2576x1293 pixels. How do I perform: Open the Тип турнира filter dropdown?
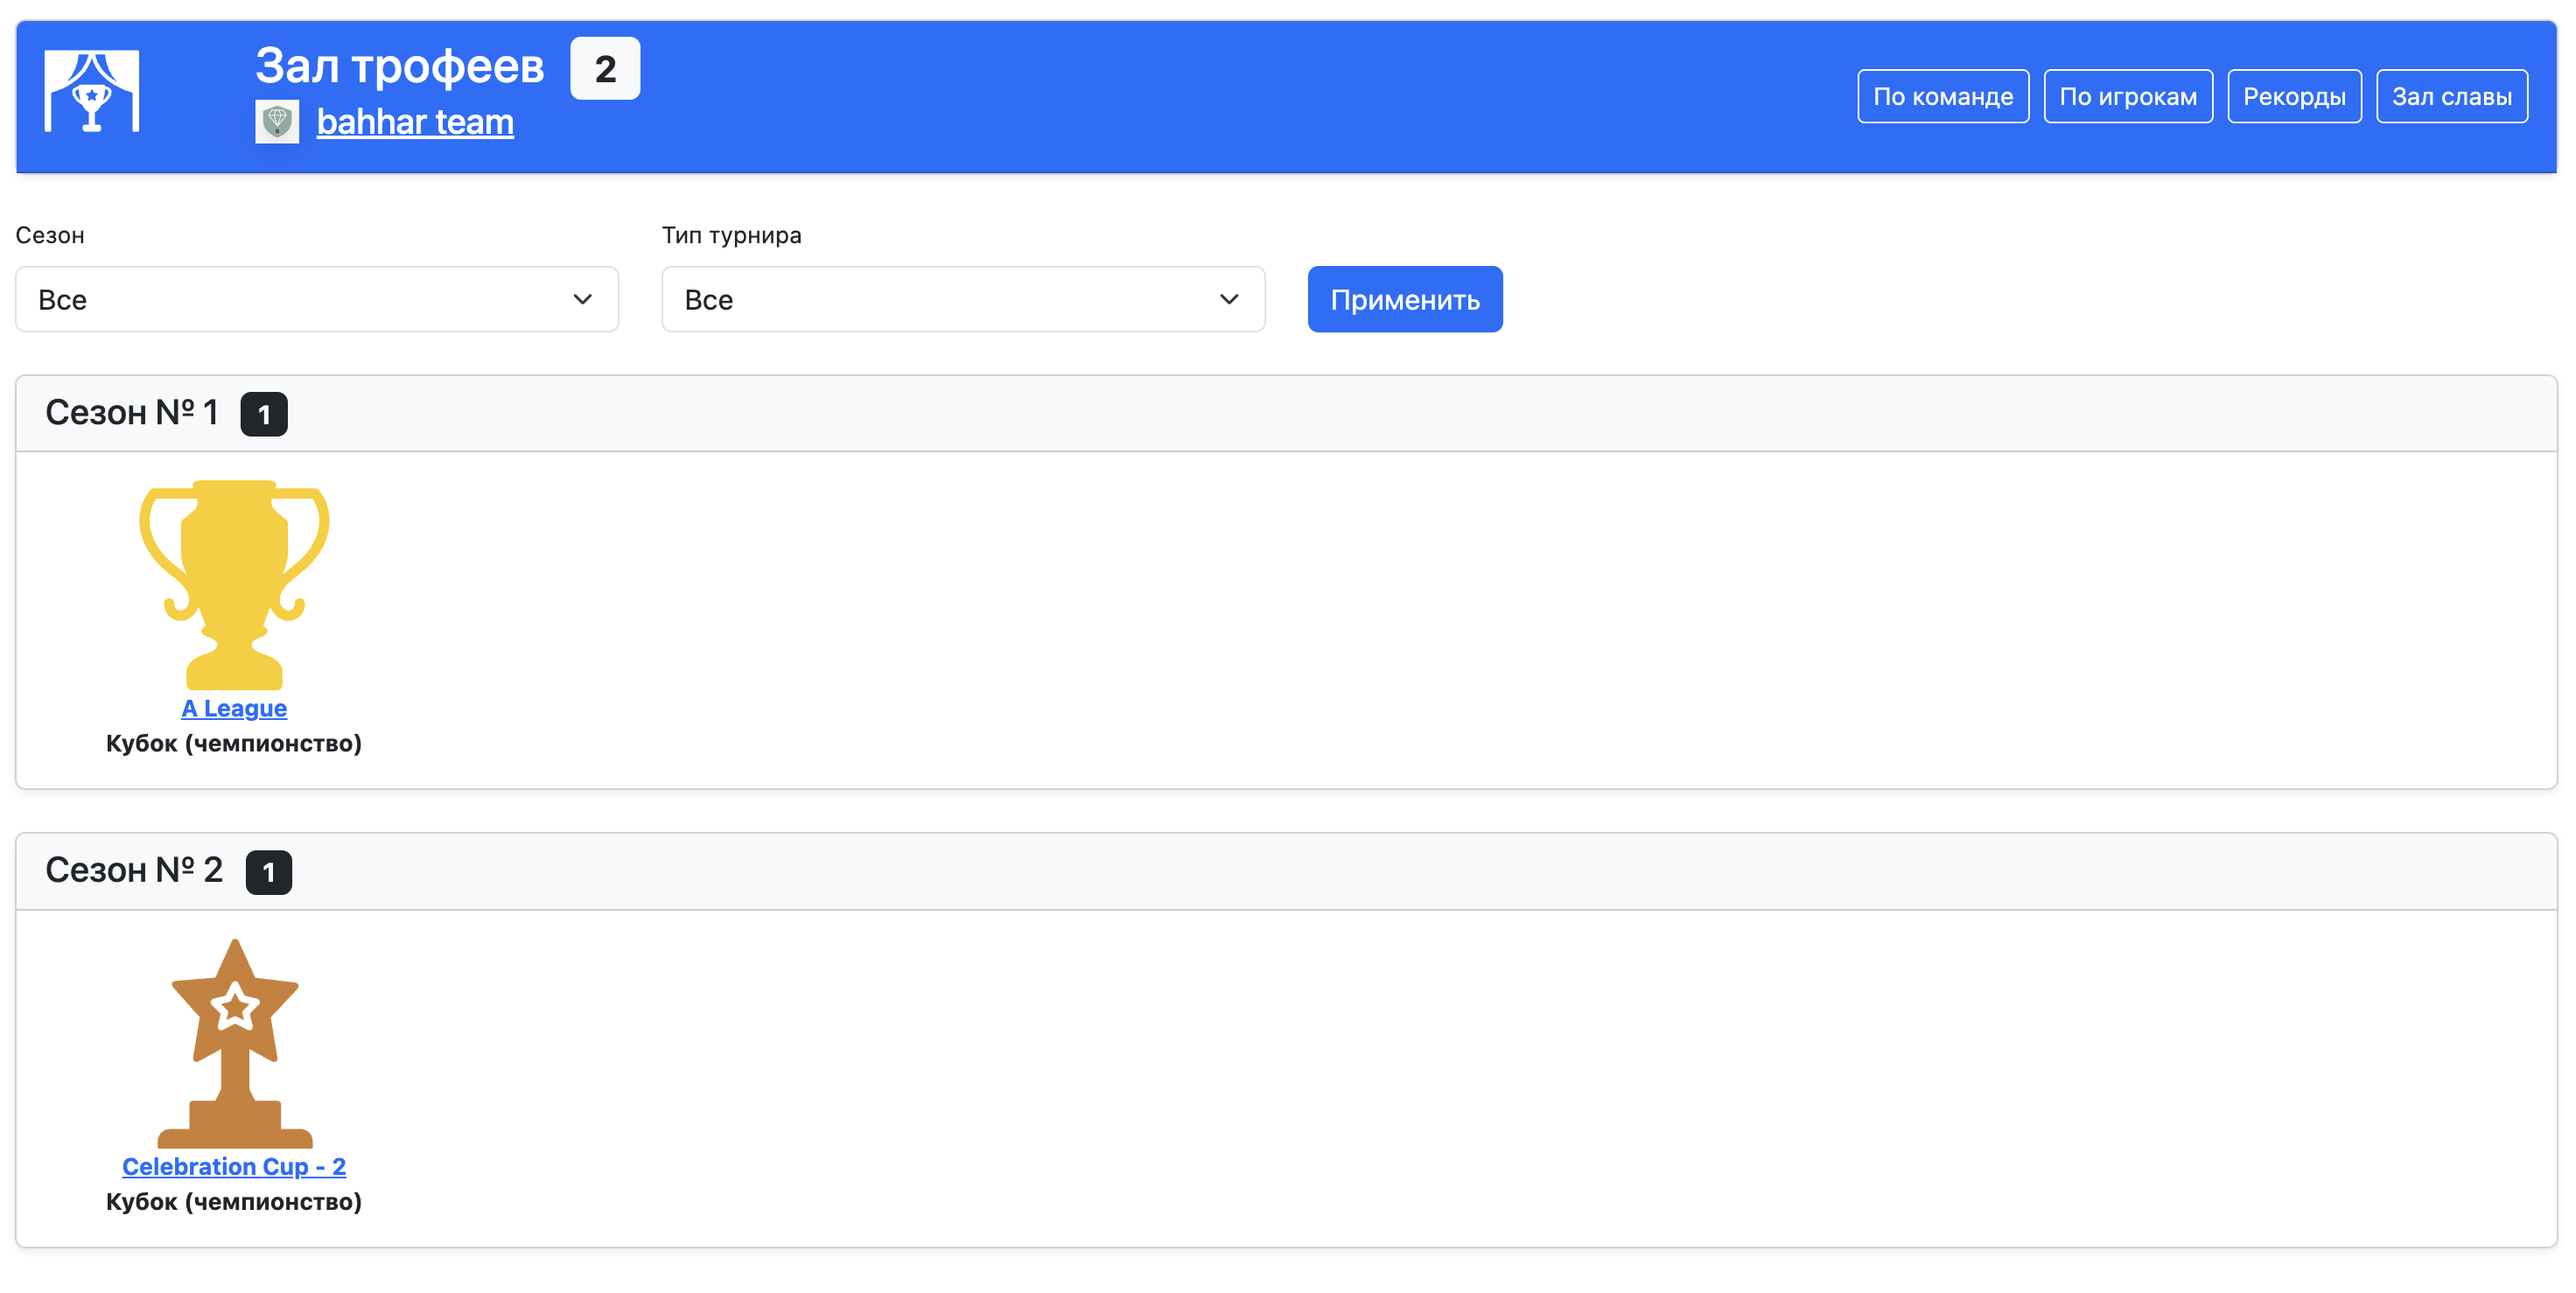962,299
